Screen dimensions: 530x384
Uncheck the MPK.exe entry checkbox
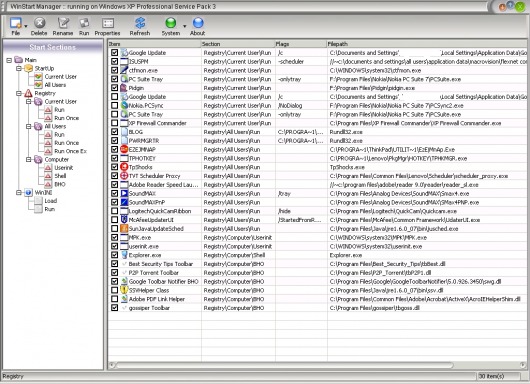[x=115, y=237]
